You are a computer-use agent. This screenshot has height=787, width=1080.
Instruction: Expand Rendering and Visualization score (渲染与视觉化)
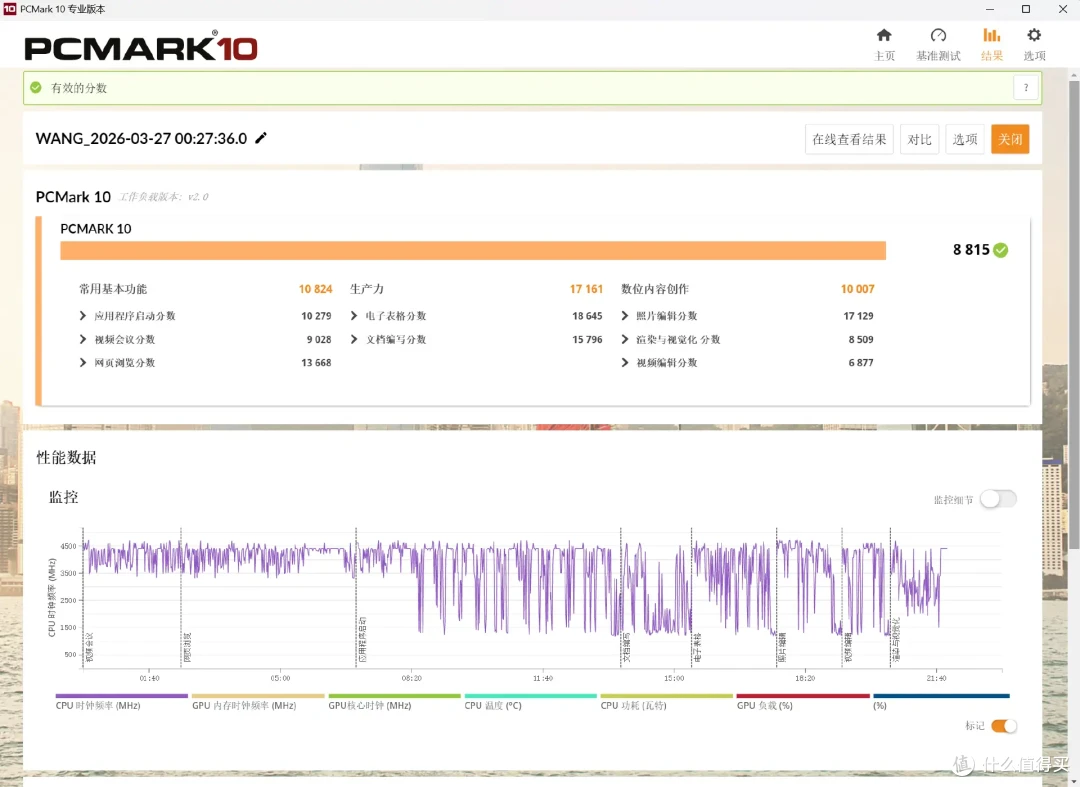pyautogui.click(x=625, y=339)
